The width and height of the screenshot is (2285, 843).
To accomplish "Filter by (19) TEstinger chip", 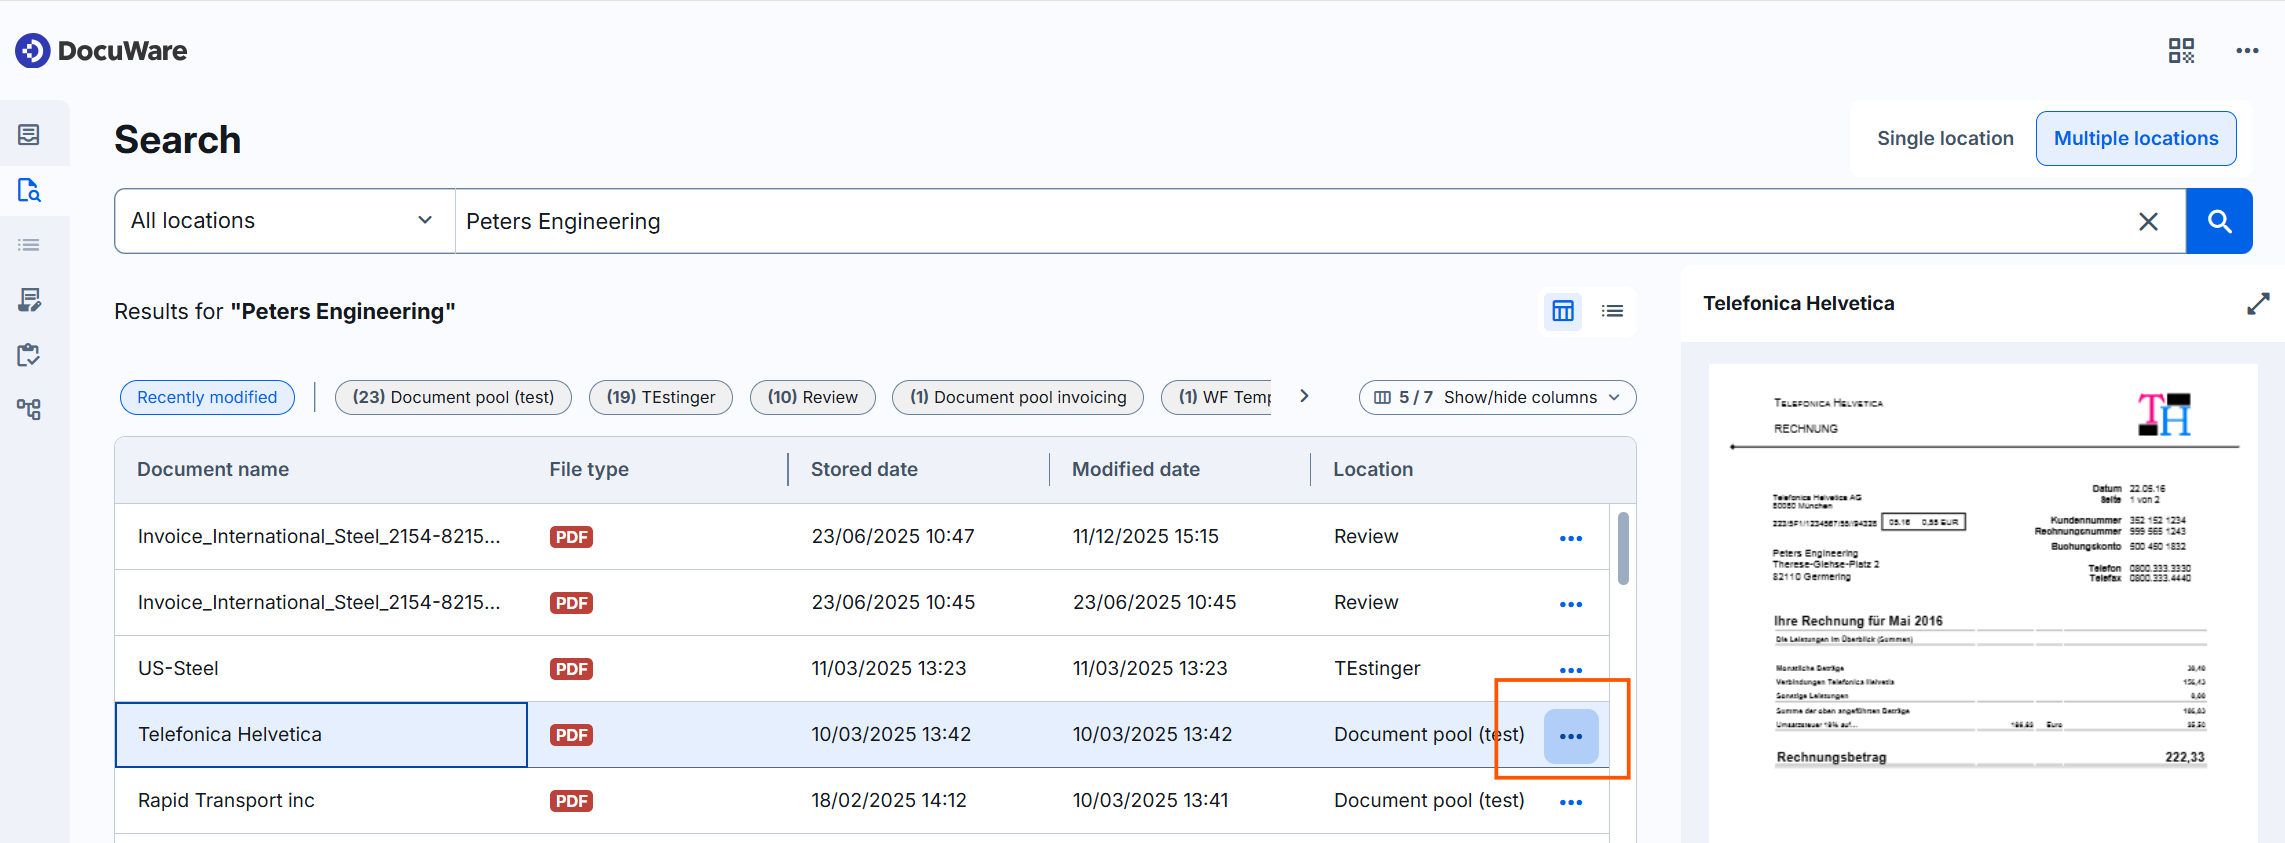I will (661, 397).
